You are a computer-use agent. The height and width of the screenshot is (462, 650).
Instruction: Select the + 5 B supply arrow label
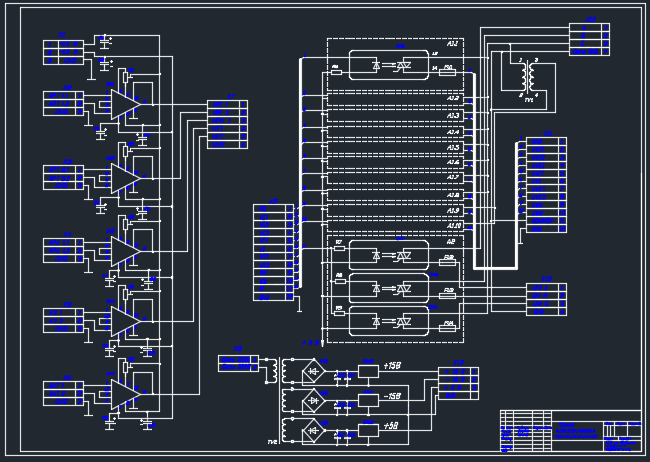[310, 343]
